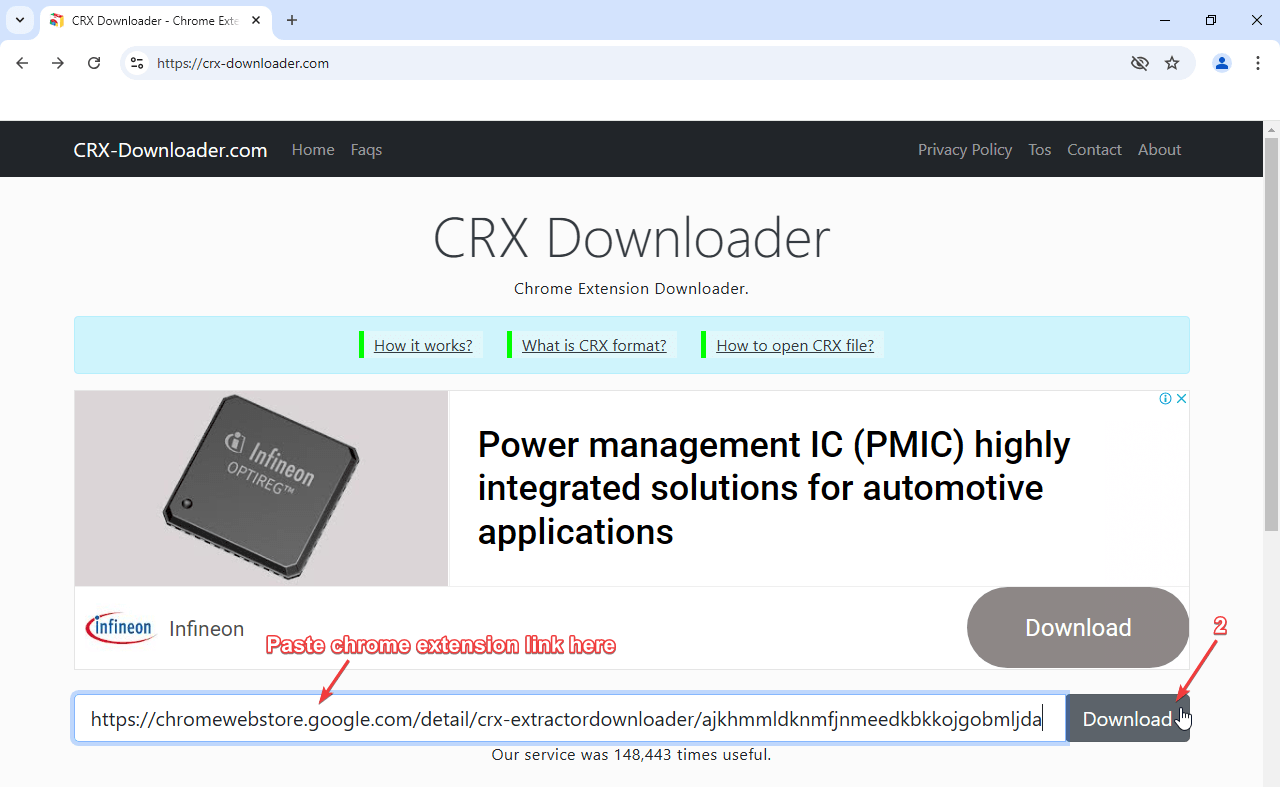Click the third-party cookies eye icon
Viewport: 1280px width, 787px height.
[1139, 63]
